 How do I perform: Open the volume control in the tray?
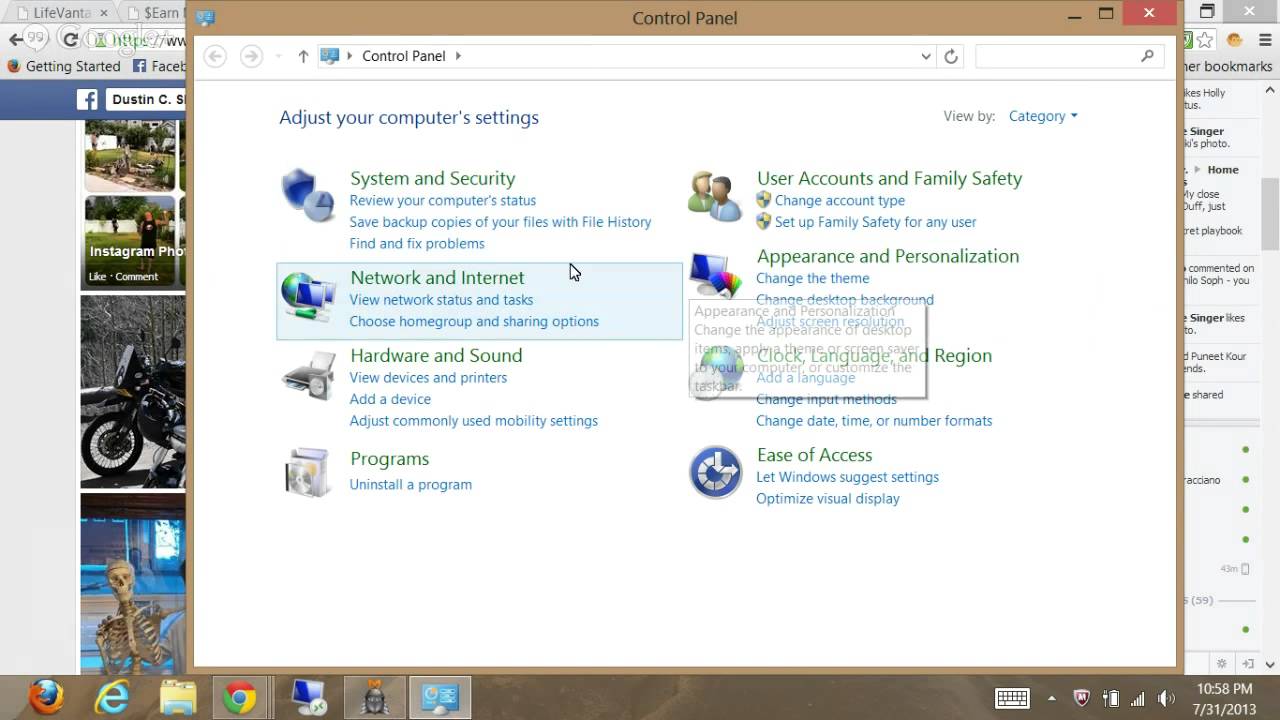click(x=1166, y=698)
